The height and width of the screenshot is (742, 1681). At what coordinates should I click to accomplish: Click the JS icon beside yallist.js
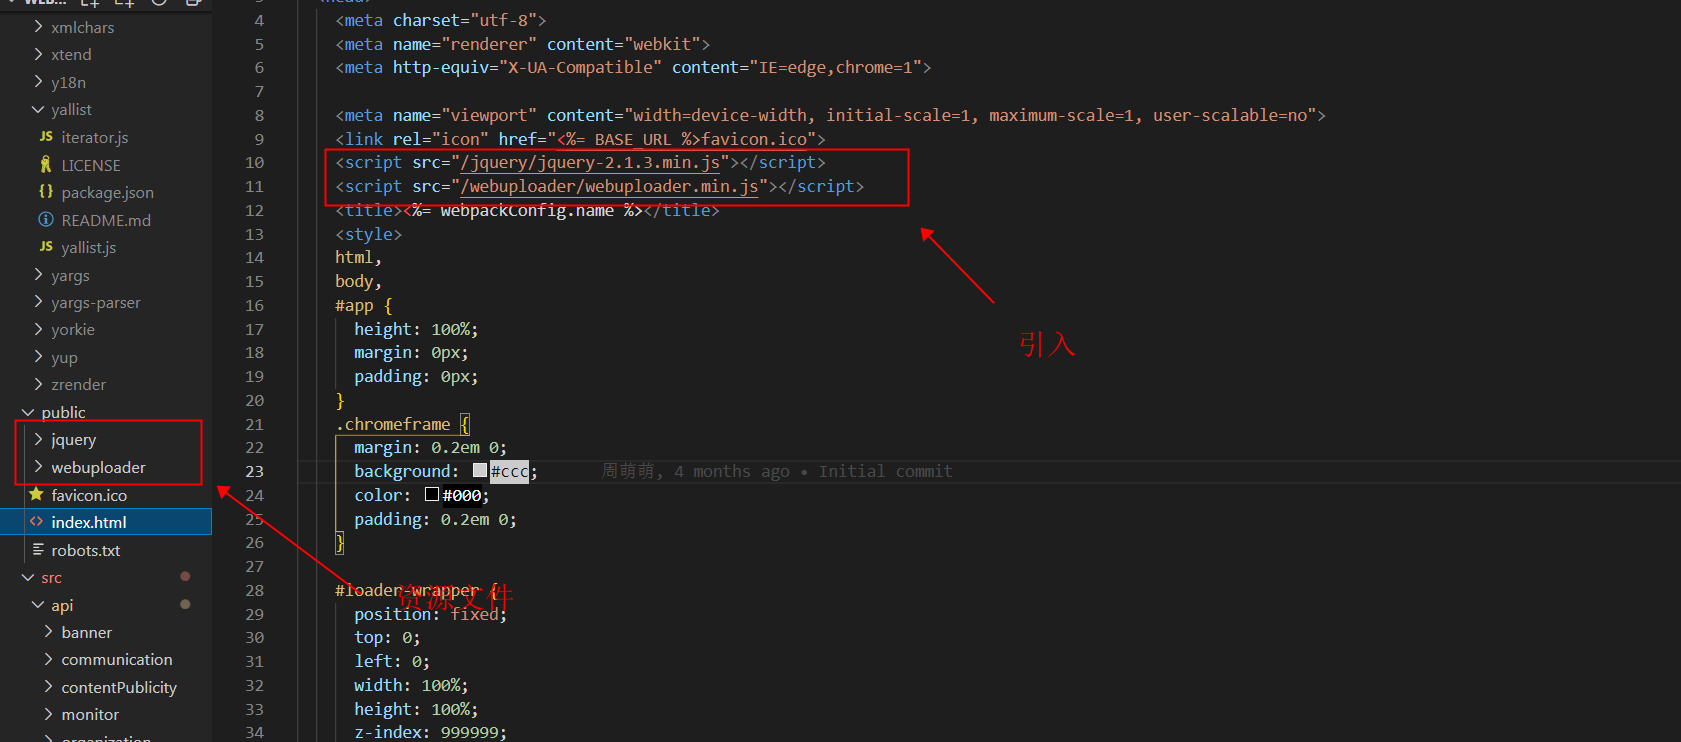[46, 246]
